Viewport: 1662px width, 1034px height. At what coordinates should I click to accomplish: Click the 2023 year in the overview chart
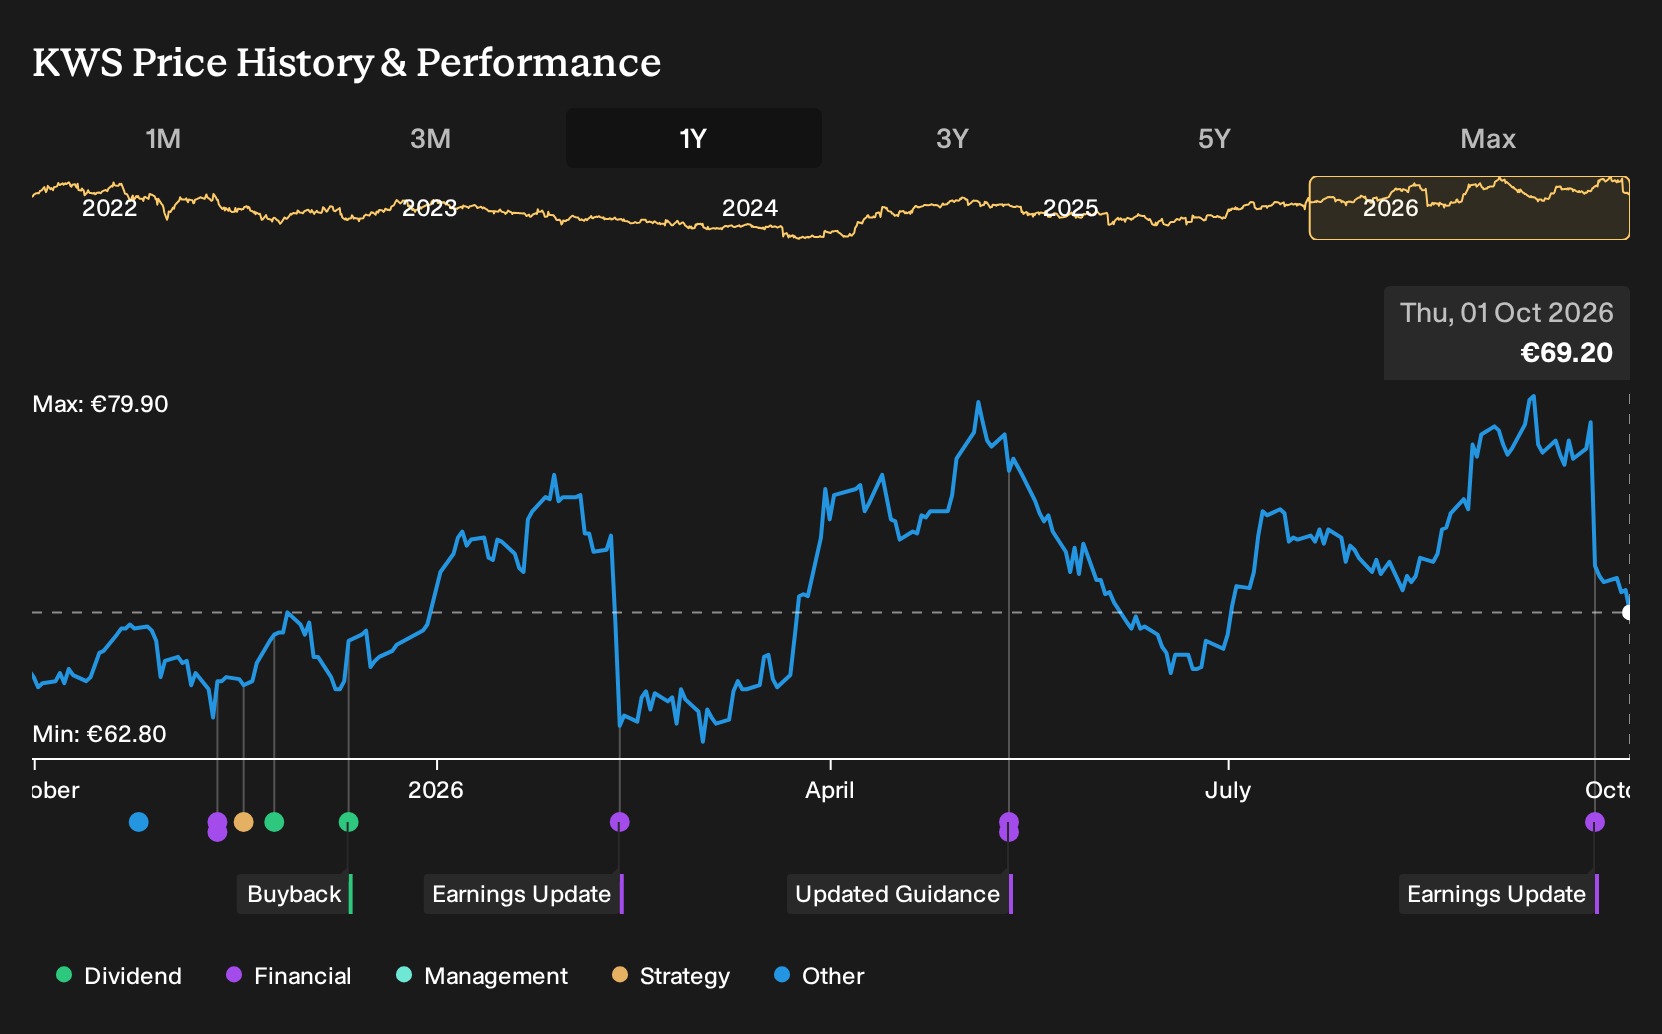(x=430, y=208)
